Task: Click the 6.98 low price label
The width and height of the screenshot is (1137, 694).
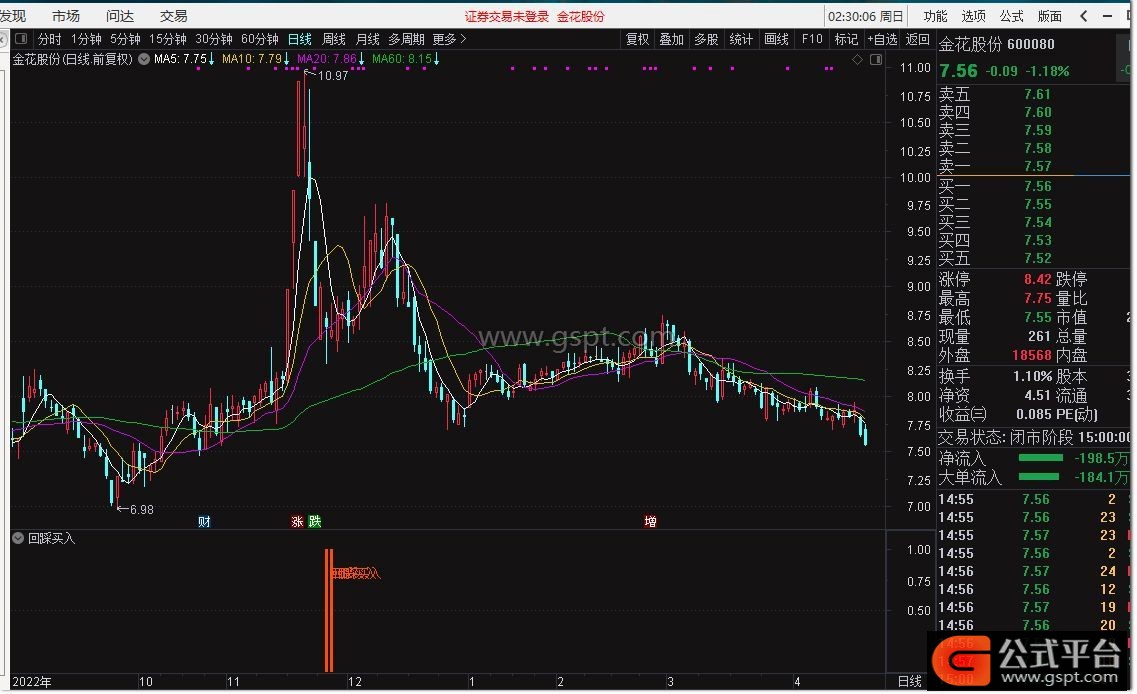Action: click(x=141, y=510)
